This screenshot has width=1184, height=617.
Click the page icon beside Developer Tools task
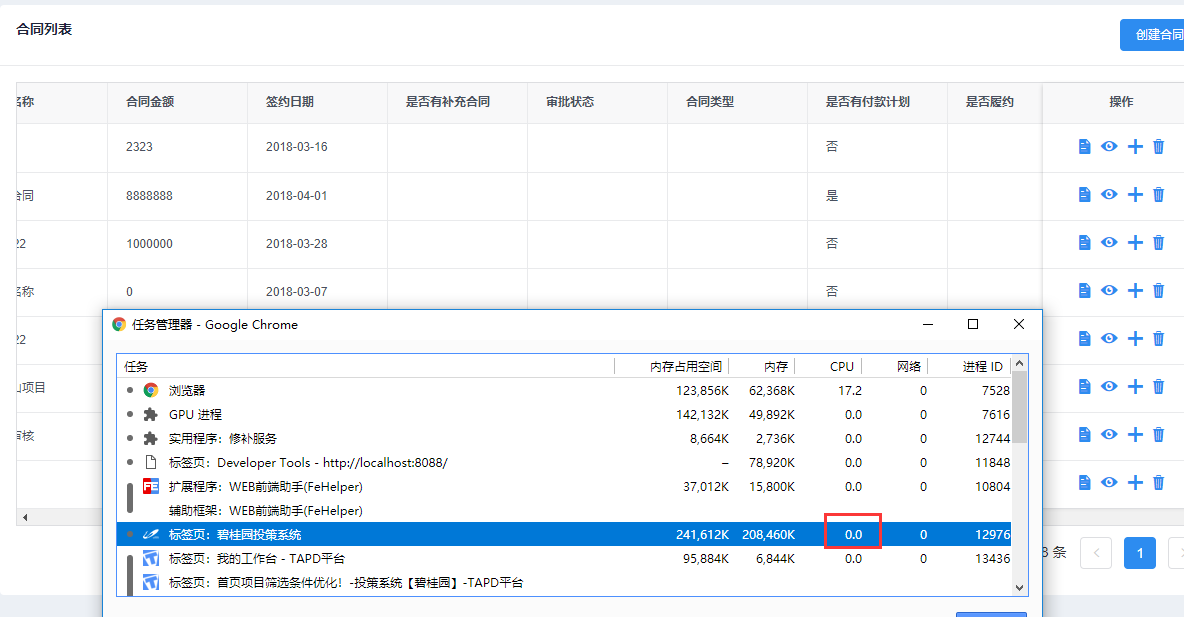pos(150,462)
